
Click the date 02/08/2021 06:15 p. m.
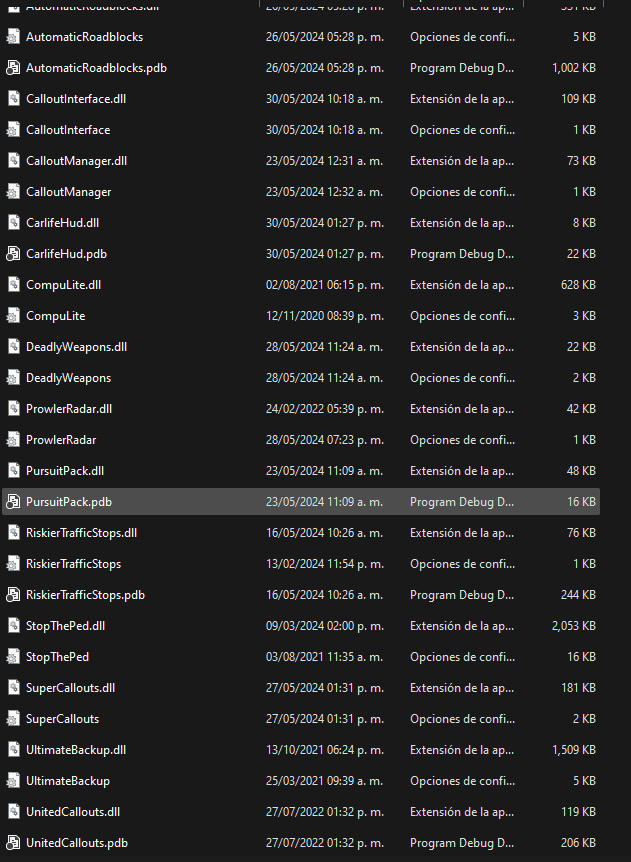click(x=325, y=285)
